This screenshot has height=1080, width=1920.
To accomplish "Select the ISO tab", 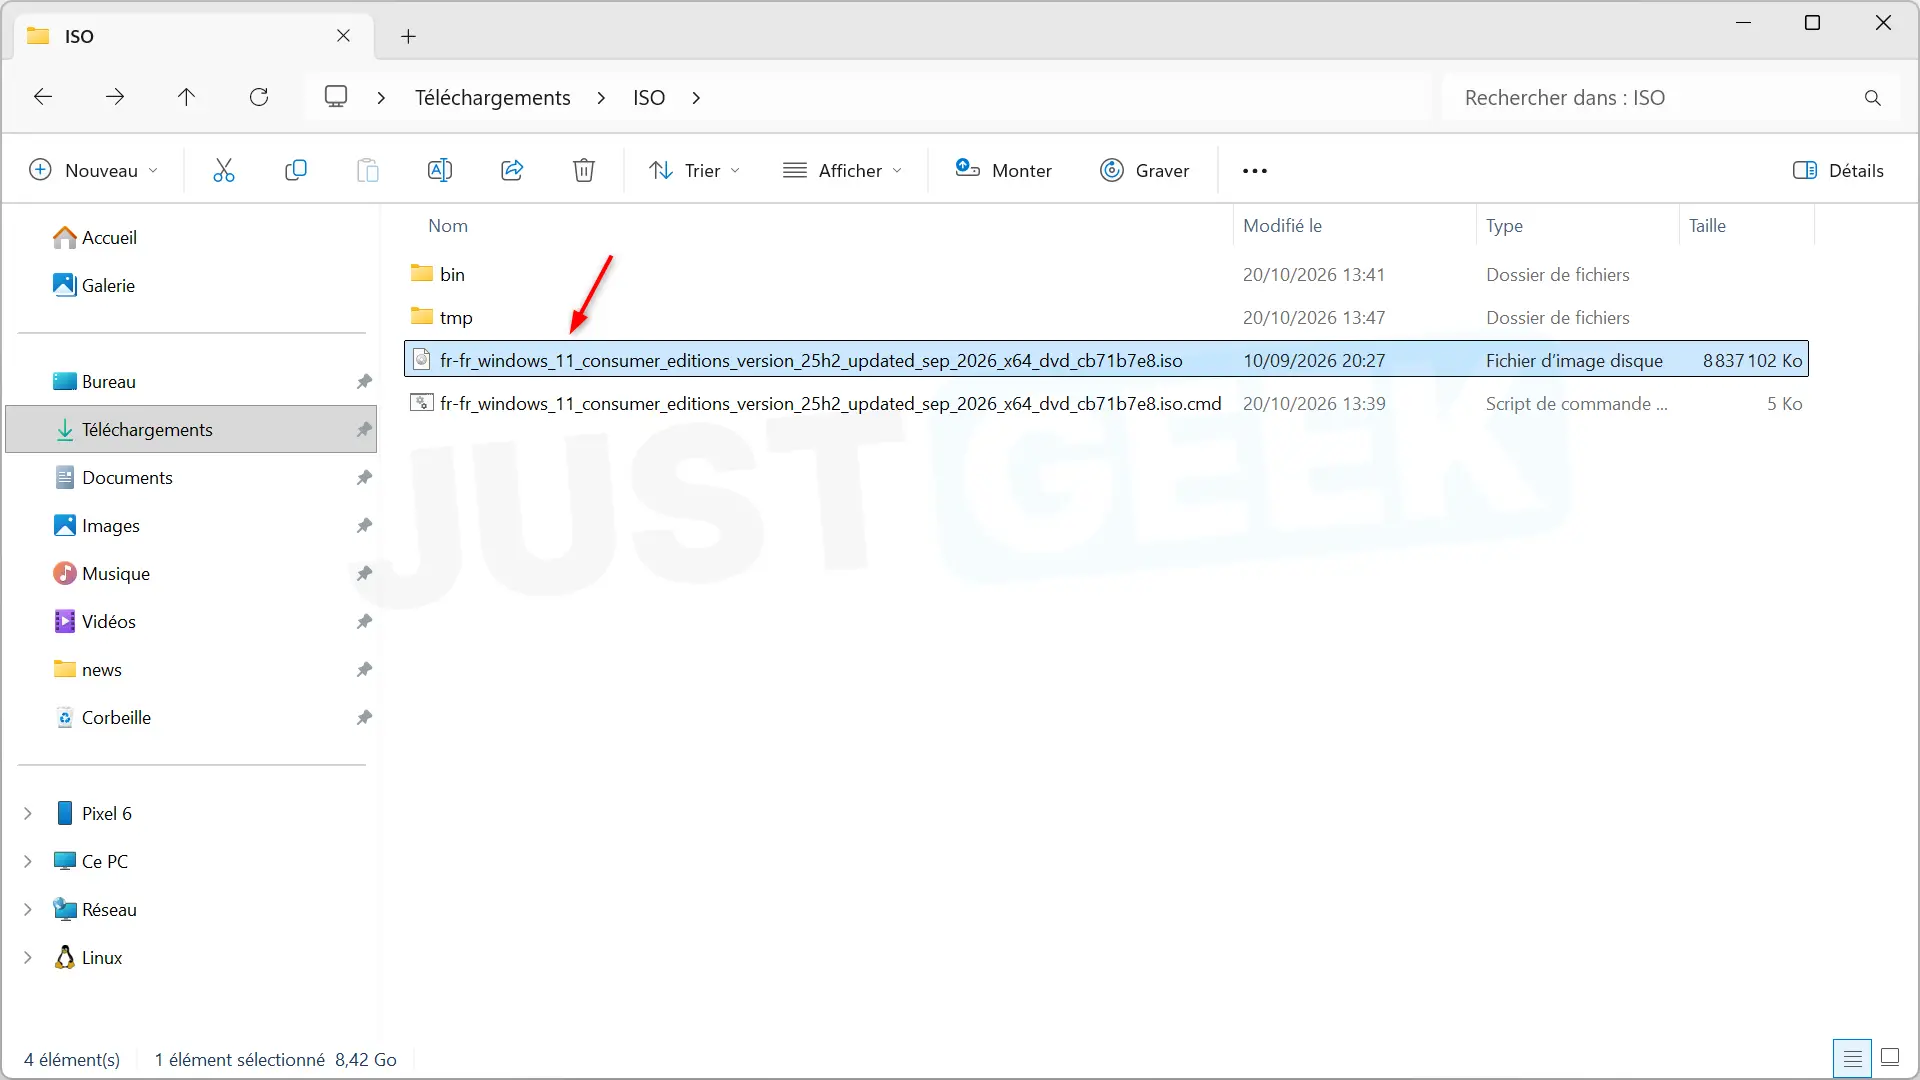I will 192,37.
